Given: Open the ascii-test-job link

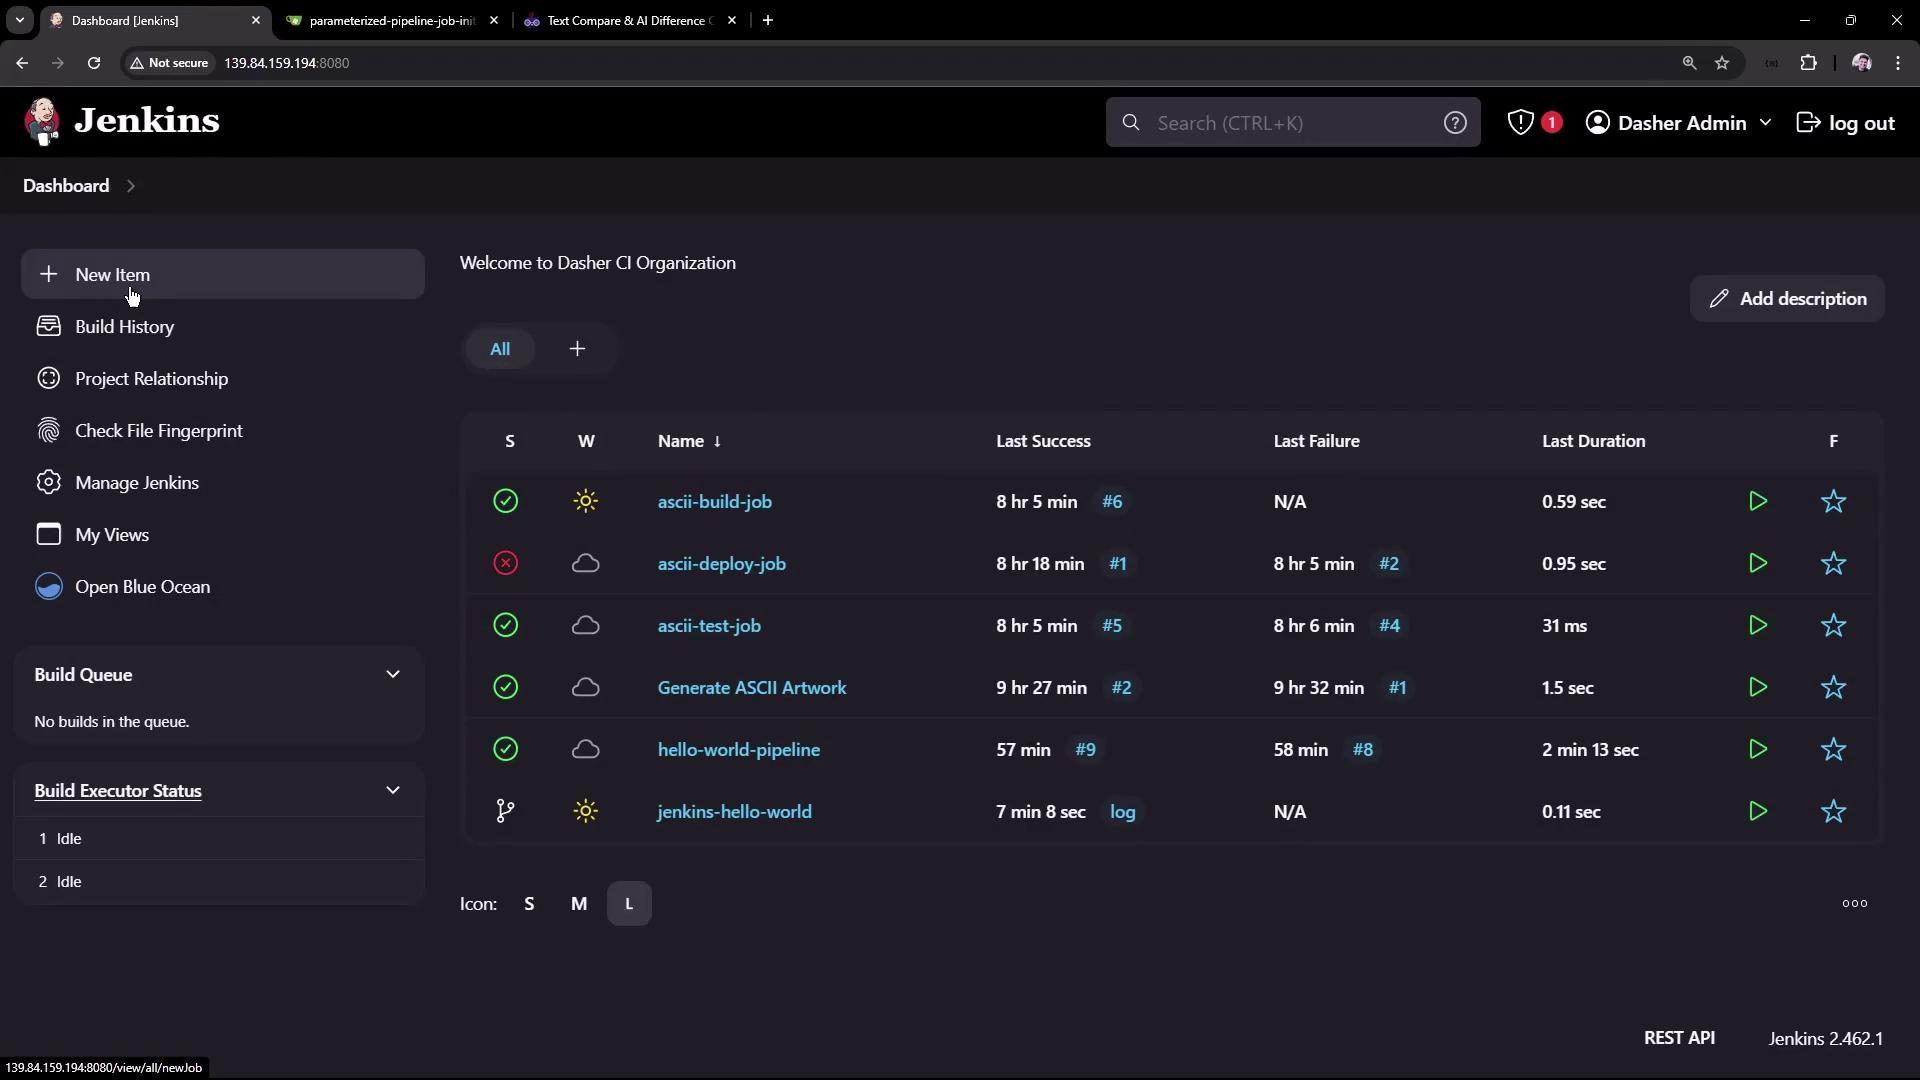Looking at the screenshot, I should [708, 626].
